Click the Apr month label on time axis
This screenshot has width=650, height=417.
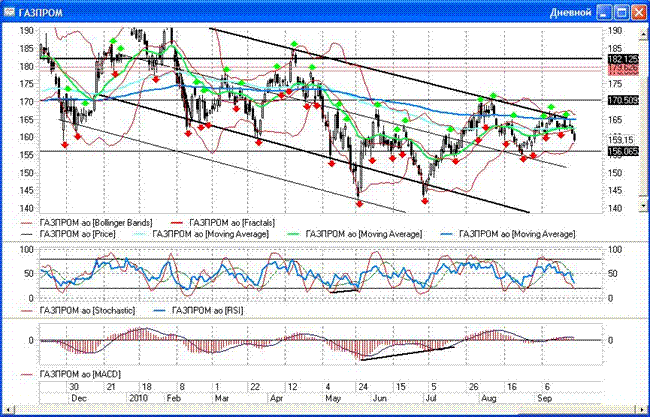click(276, 398)
